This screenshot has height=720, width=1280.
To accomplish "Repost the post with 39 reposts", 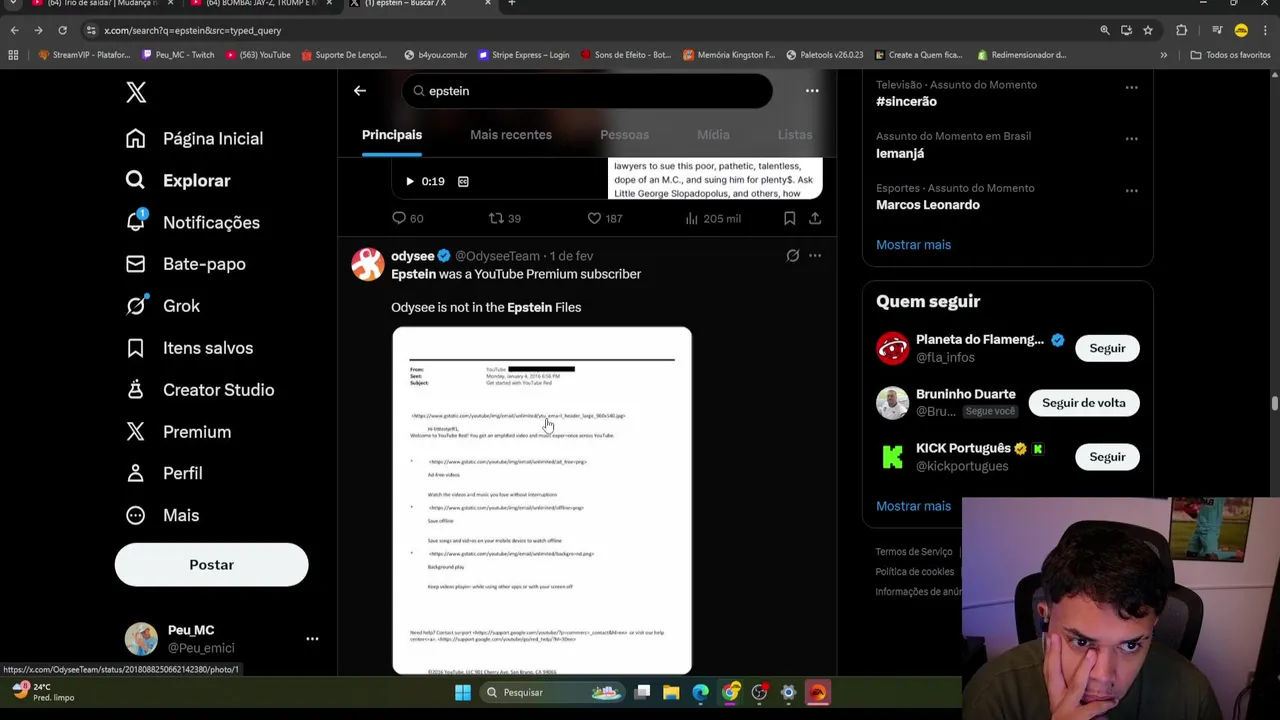I will pos(504,218).
